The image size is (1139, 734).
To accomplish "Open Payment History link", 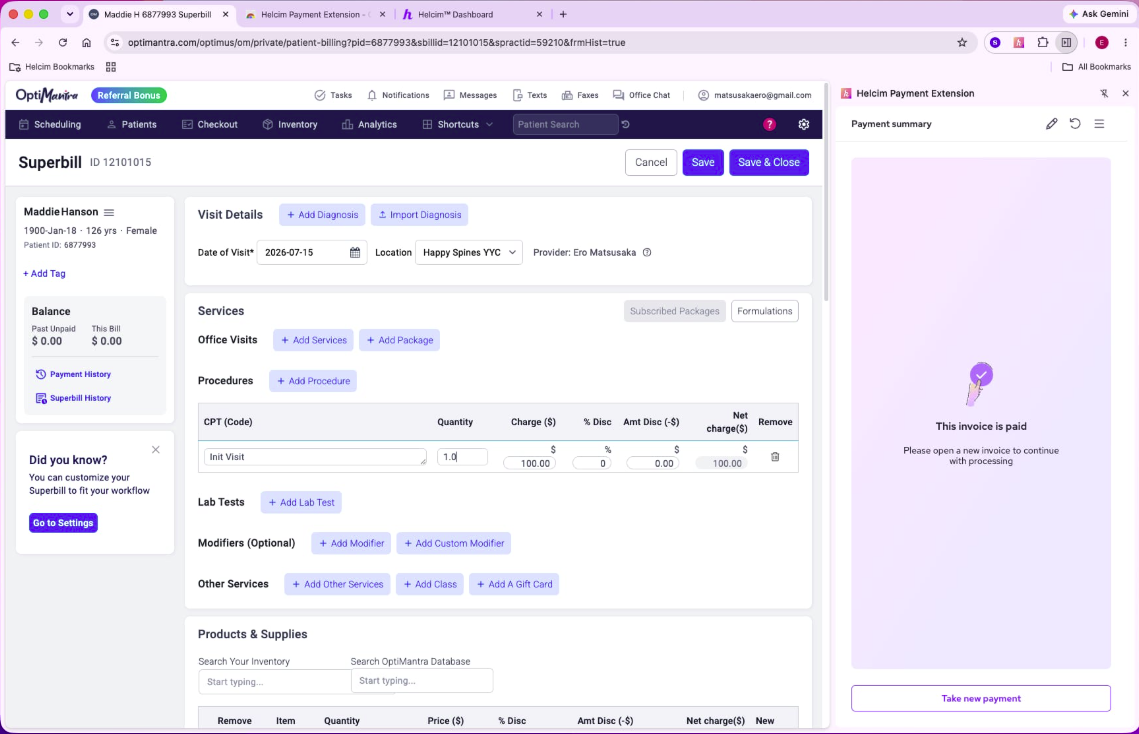I will coord(73,374).
